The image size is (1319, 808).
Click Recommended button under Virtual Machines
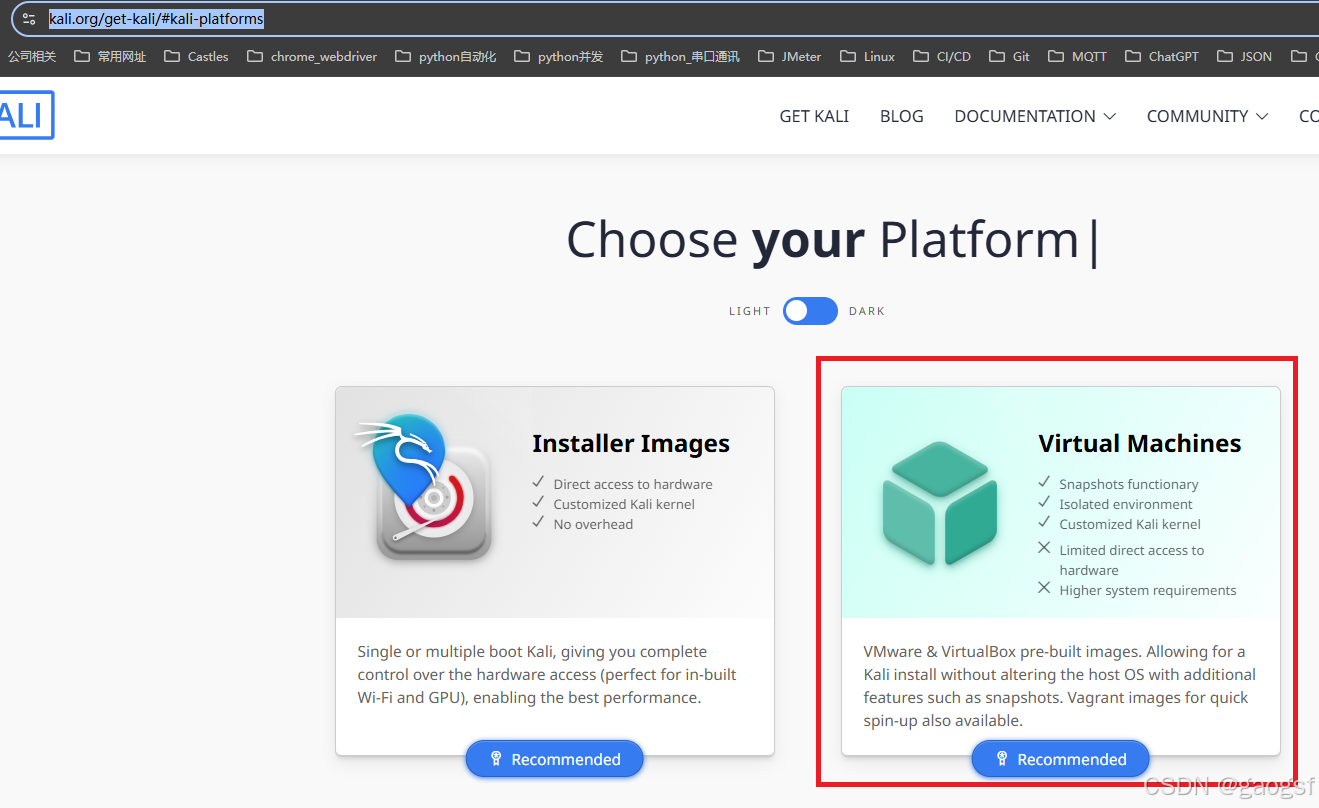pyautogui.click(x=1061, y=759)
